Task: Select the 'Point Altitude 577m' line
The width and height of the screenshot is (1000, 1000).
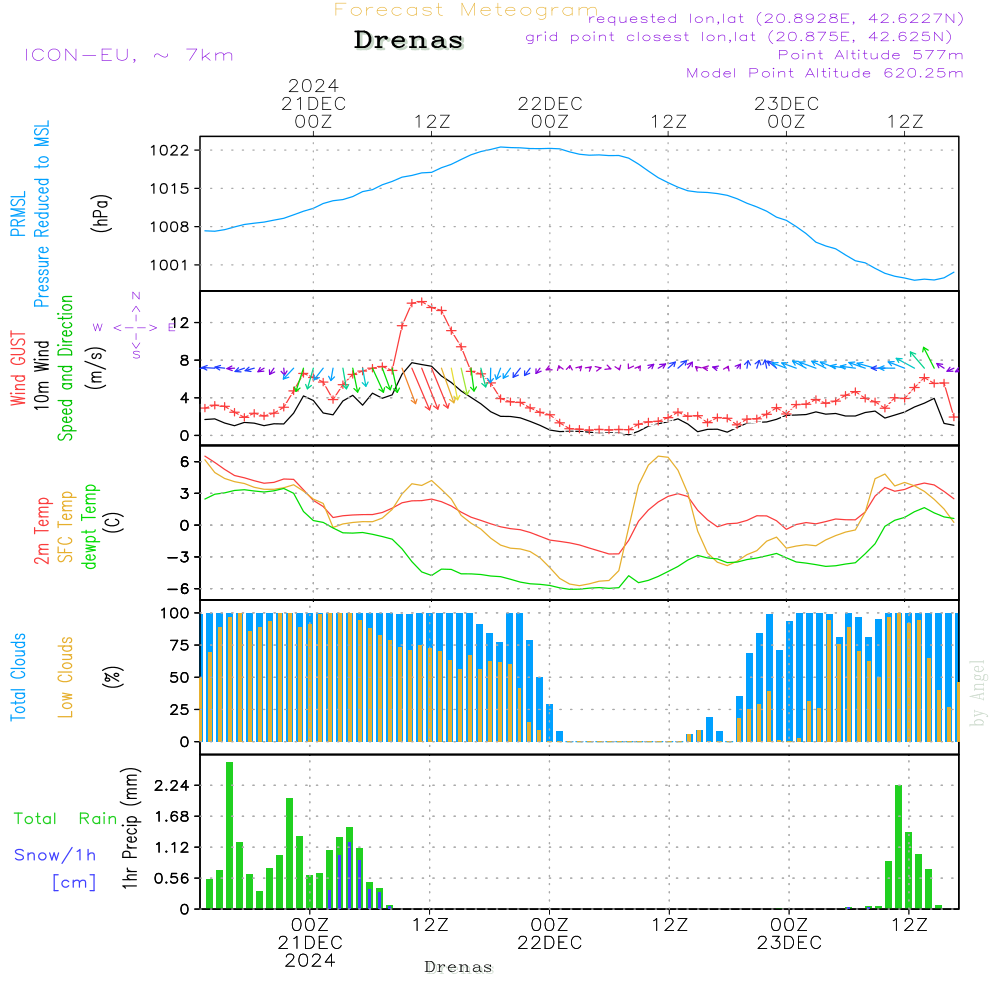Action: 871,55
